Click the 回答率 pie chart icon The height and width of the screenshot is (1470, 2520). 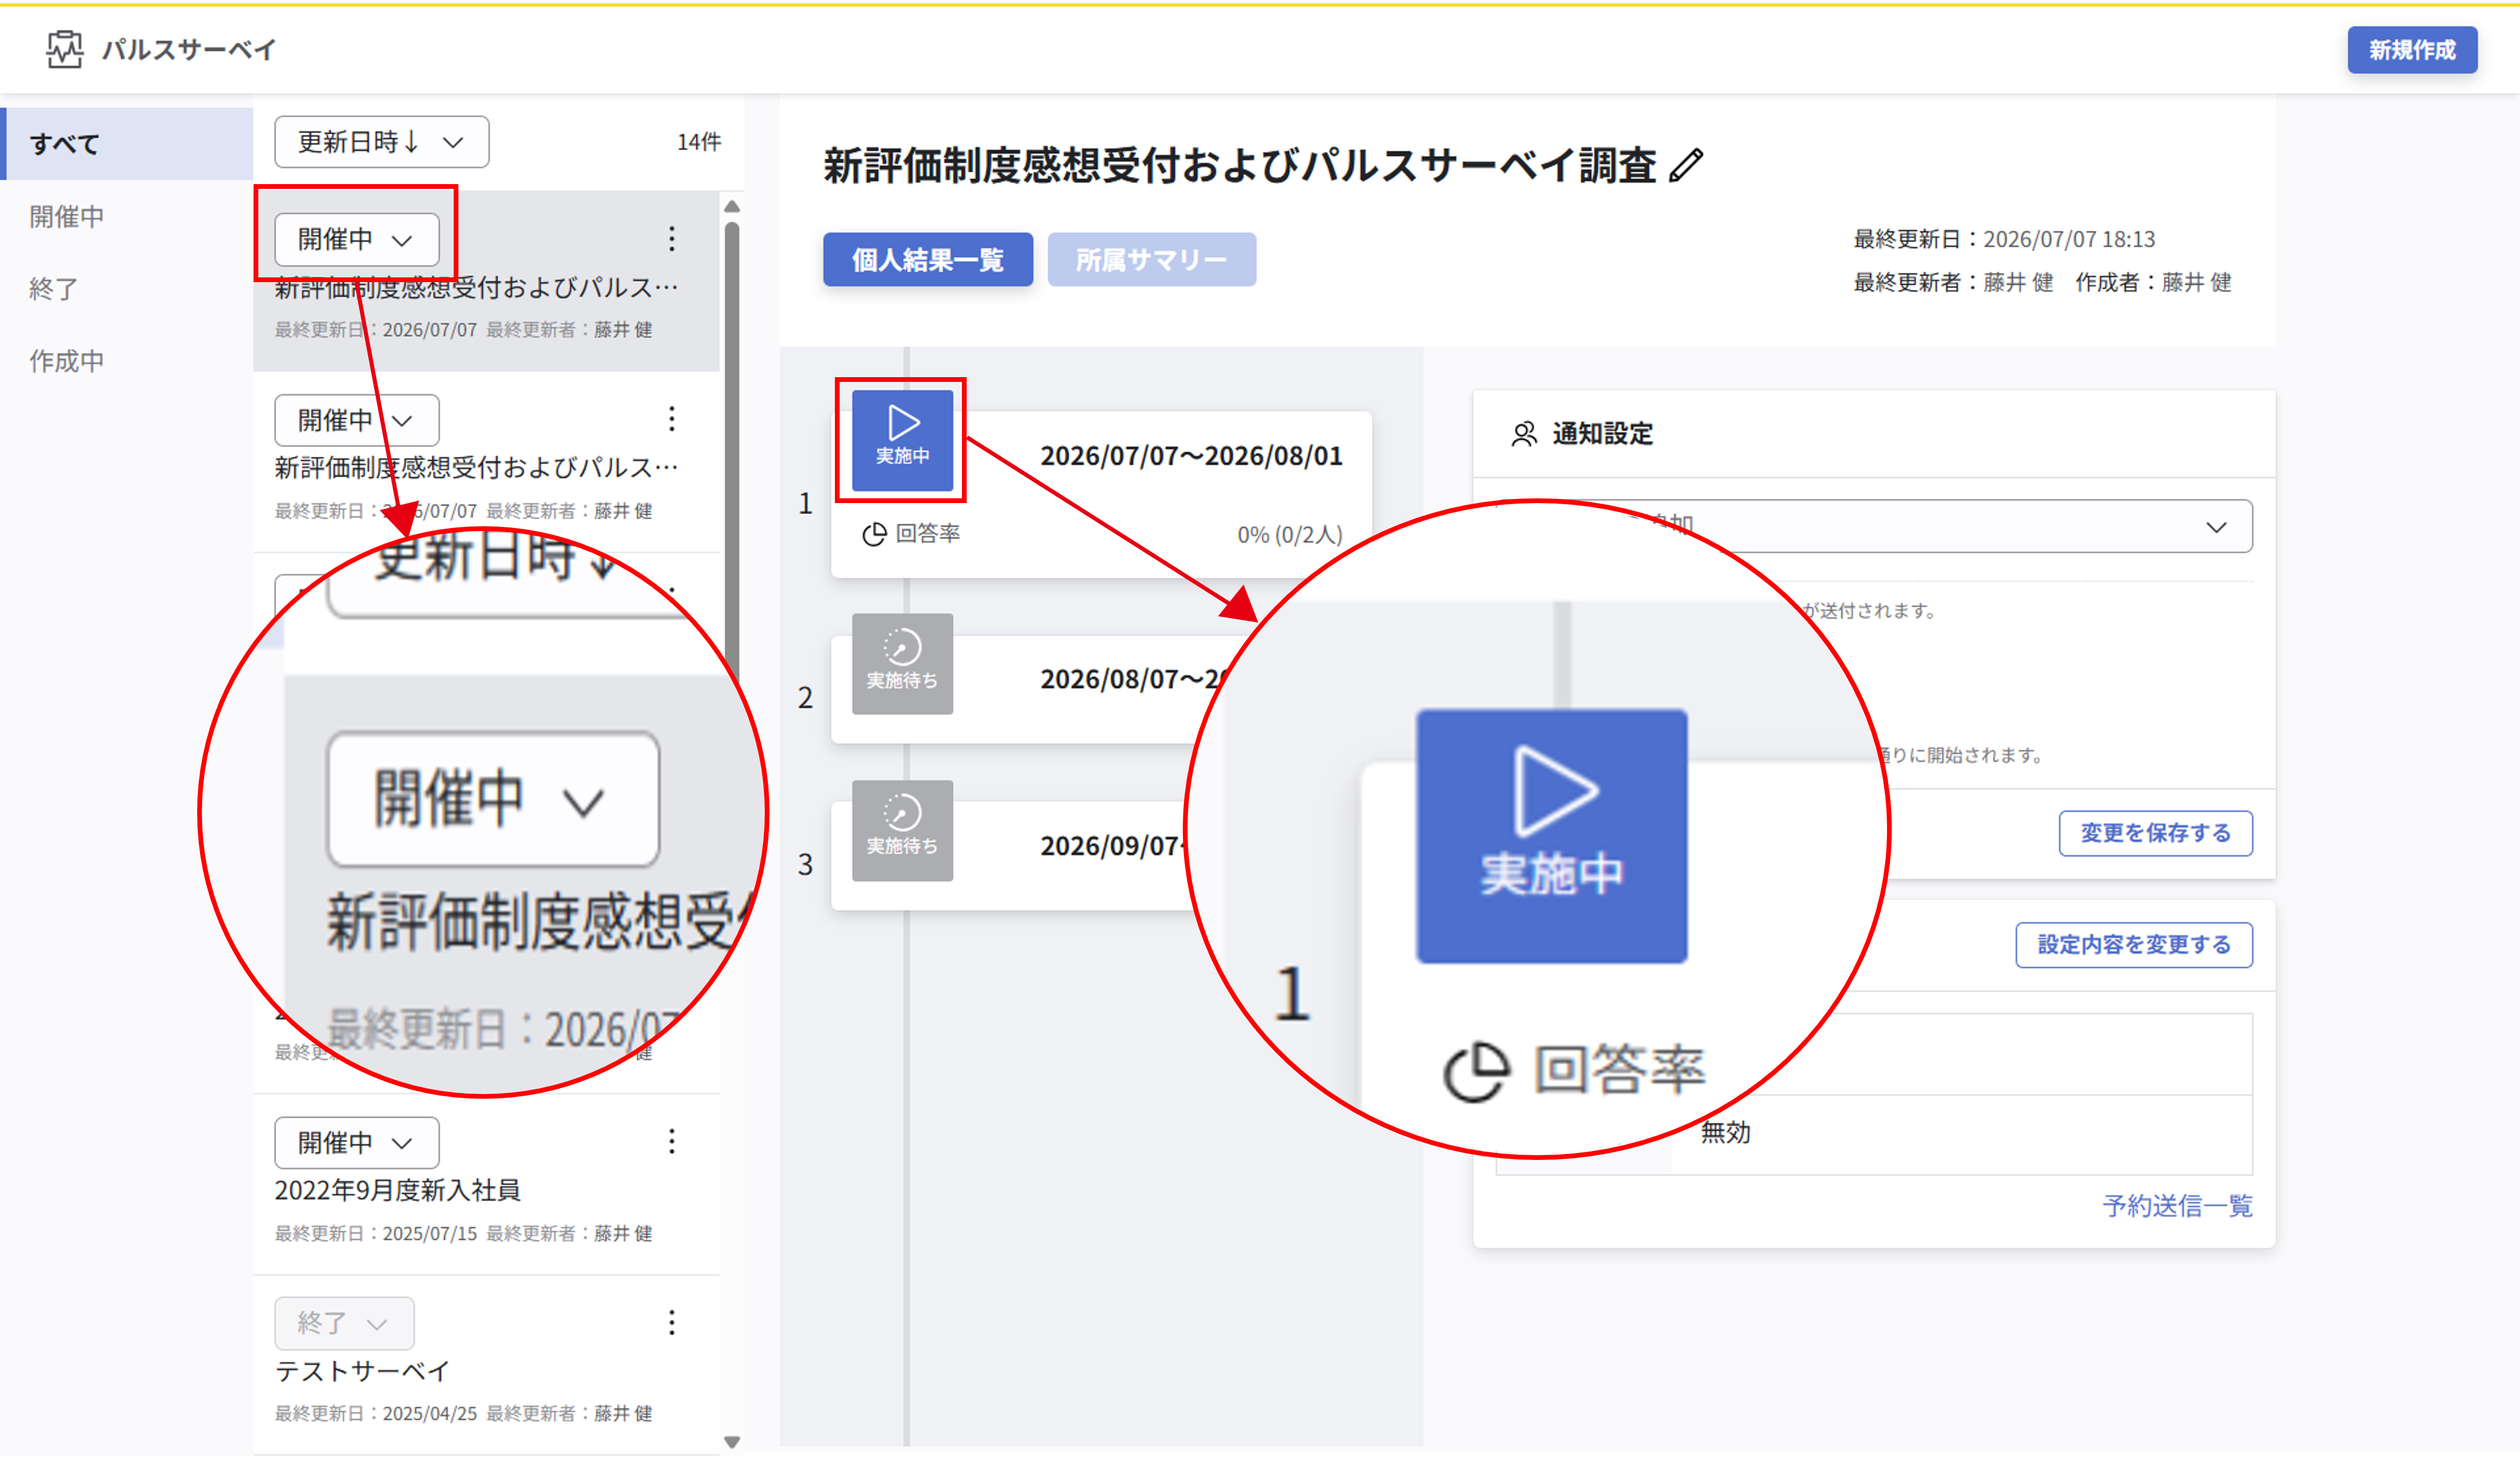pyautogui.click(x=874, y=535)
